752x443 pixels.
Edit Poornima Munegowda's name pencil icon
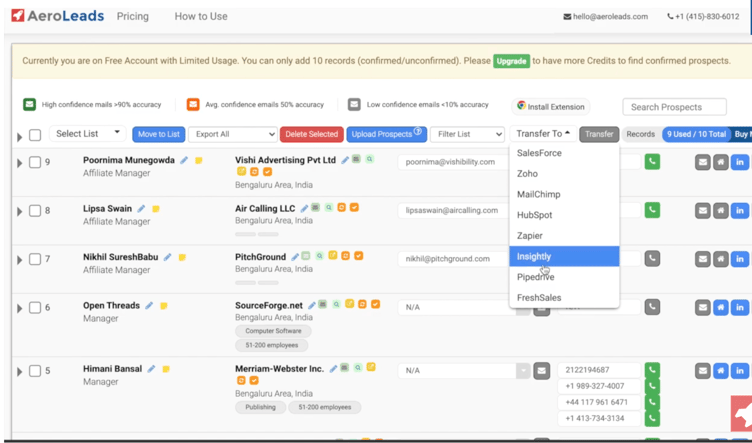click(x=184, y=161)
